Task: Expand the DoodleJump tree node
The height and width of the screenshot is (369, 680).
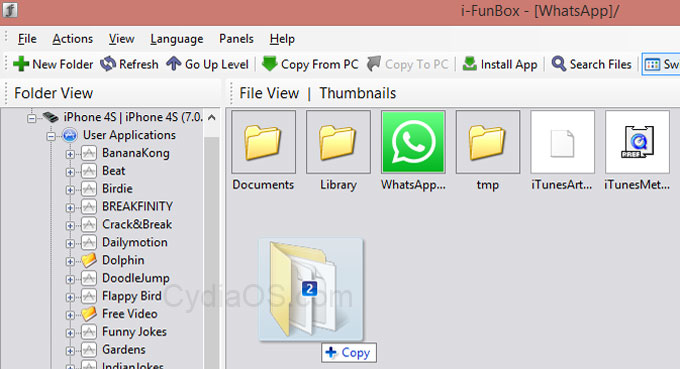Action: (70, 279)
